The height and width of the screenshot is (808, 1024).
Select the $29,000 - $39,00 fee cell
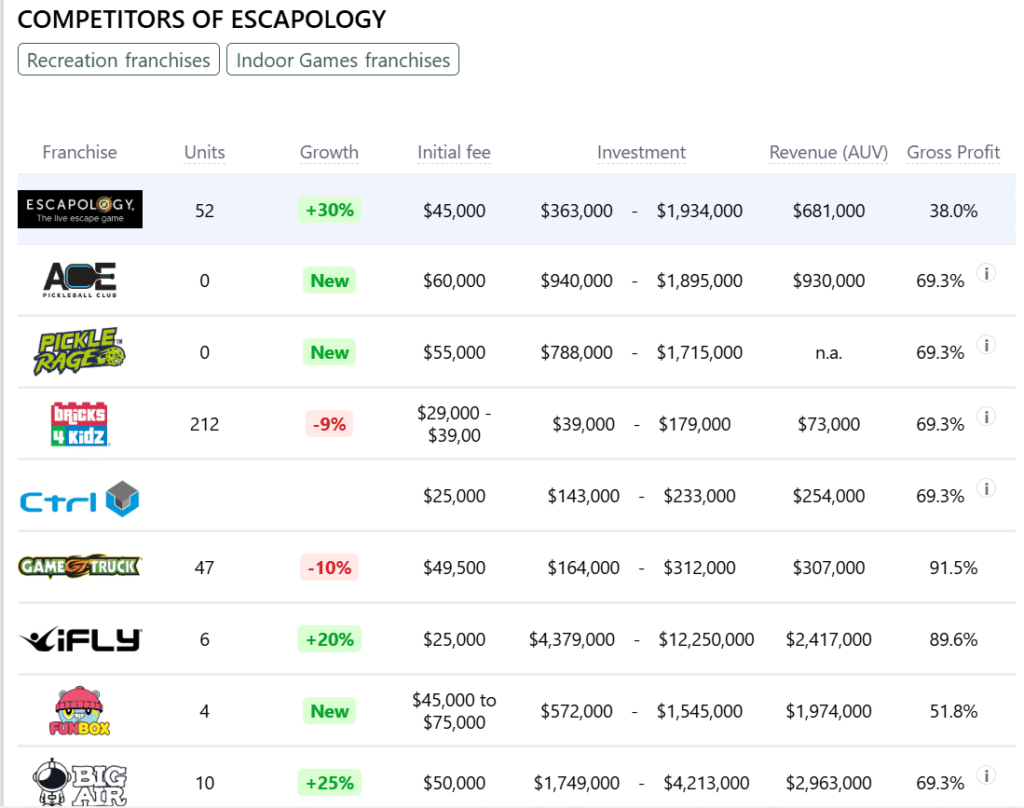(454, 424)
